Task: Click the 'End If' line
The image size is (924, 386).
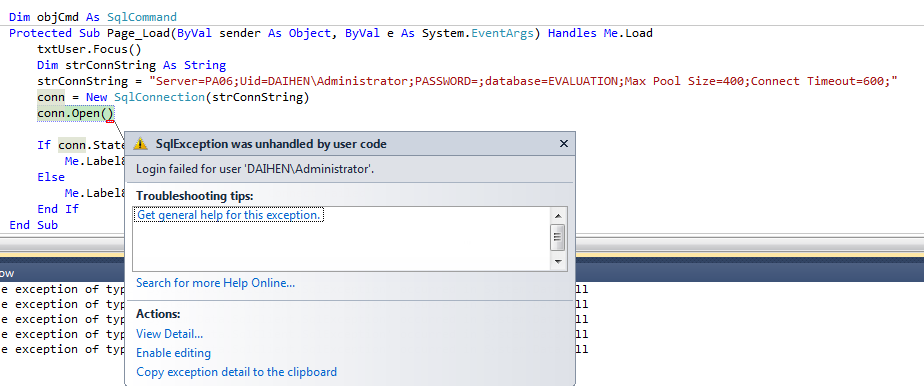Action: (x=58, y=209)
